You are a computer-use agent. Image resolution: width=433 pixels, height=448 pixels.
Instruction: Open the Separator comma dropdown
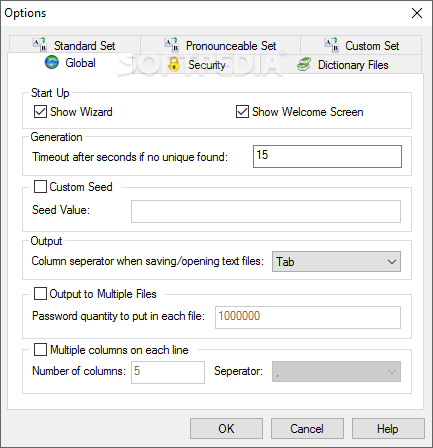point(336,371)
